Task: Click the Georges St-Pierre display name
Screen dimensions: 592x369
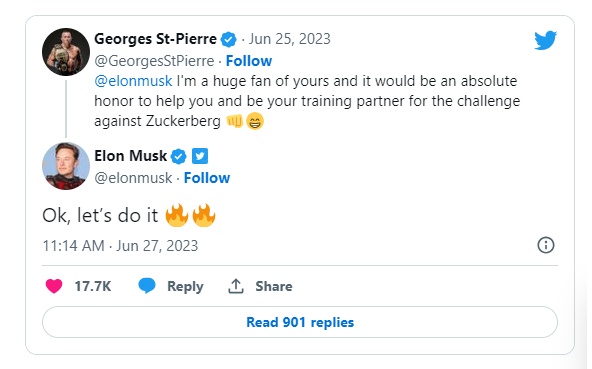Action: (155, 39)
